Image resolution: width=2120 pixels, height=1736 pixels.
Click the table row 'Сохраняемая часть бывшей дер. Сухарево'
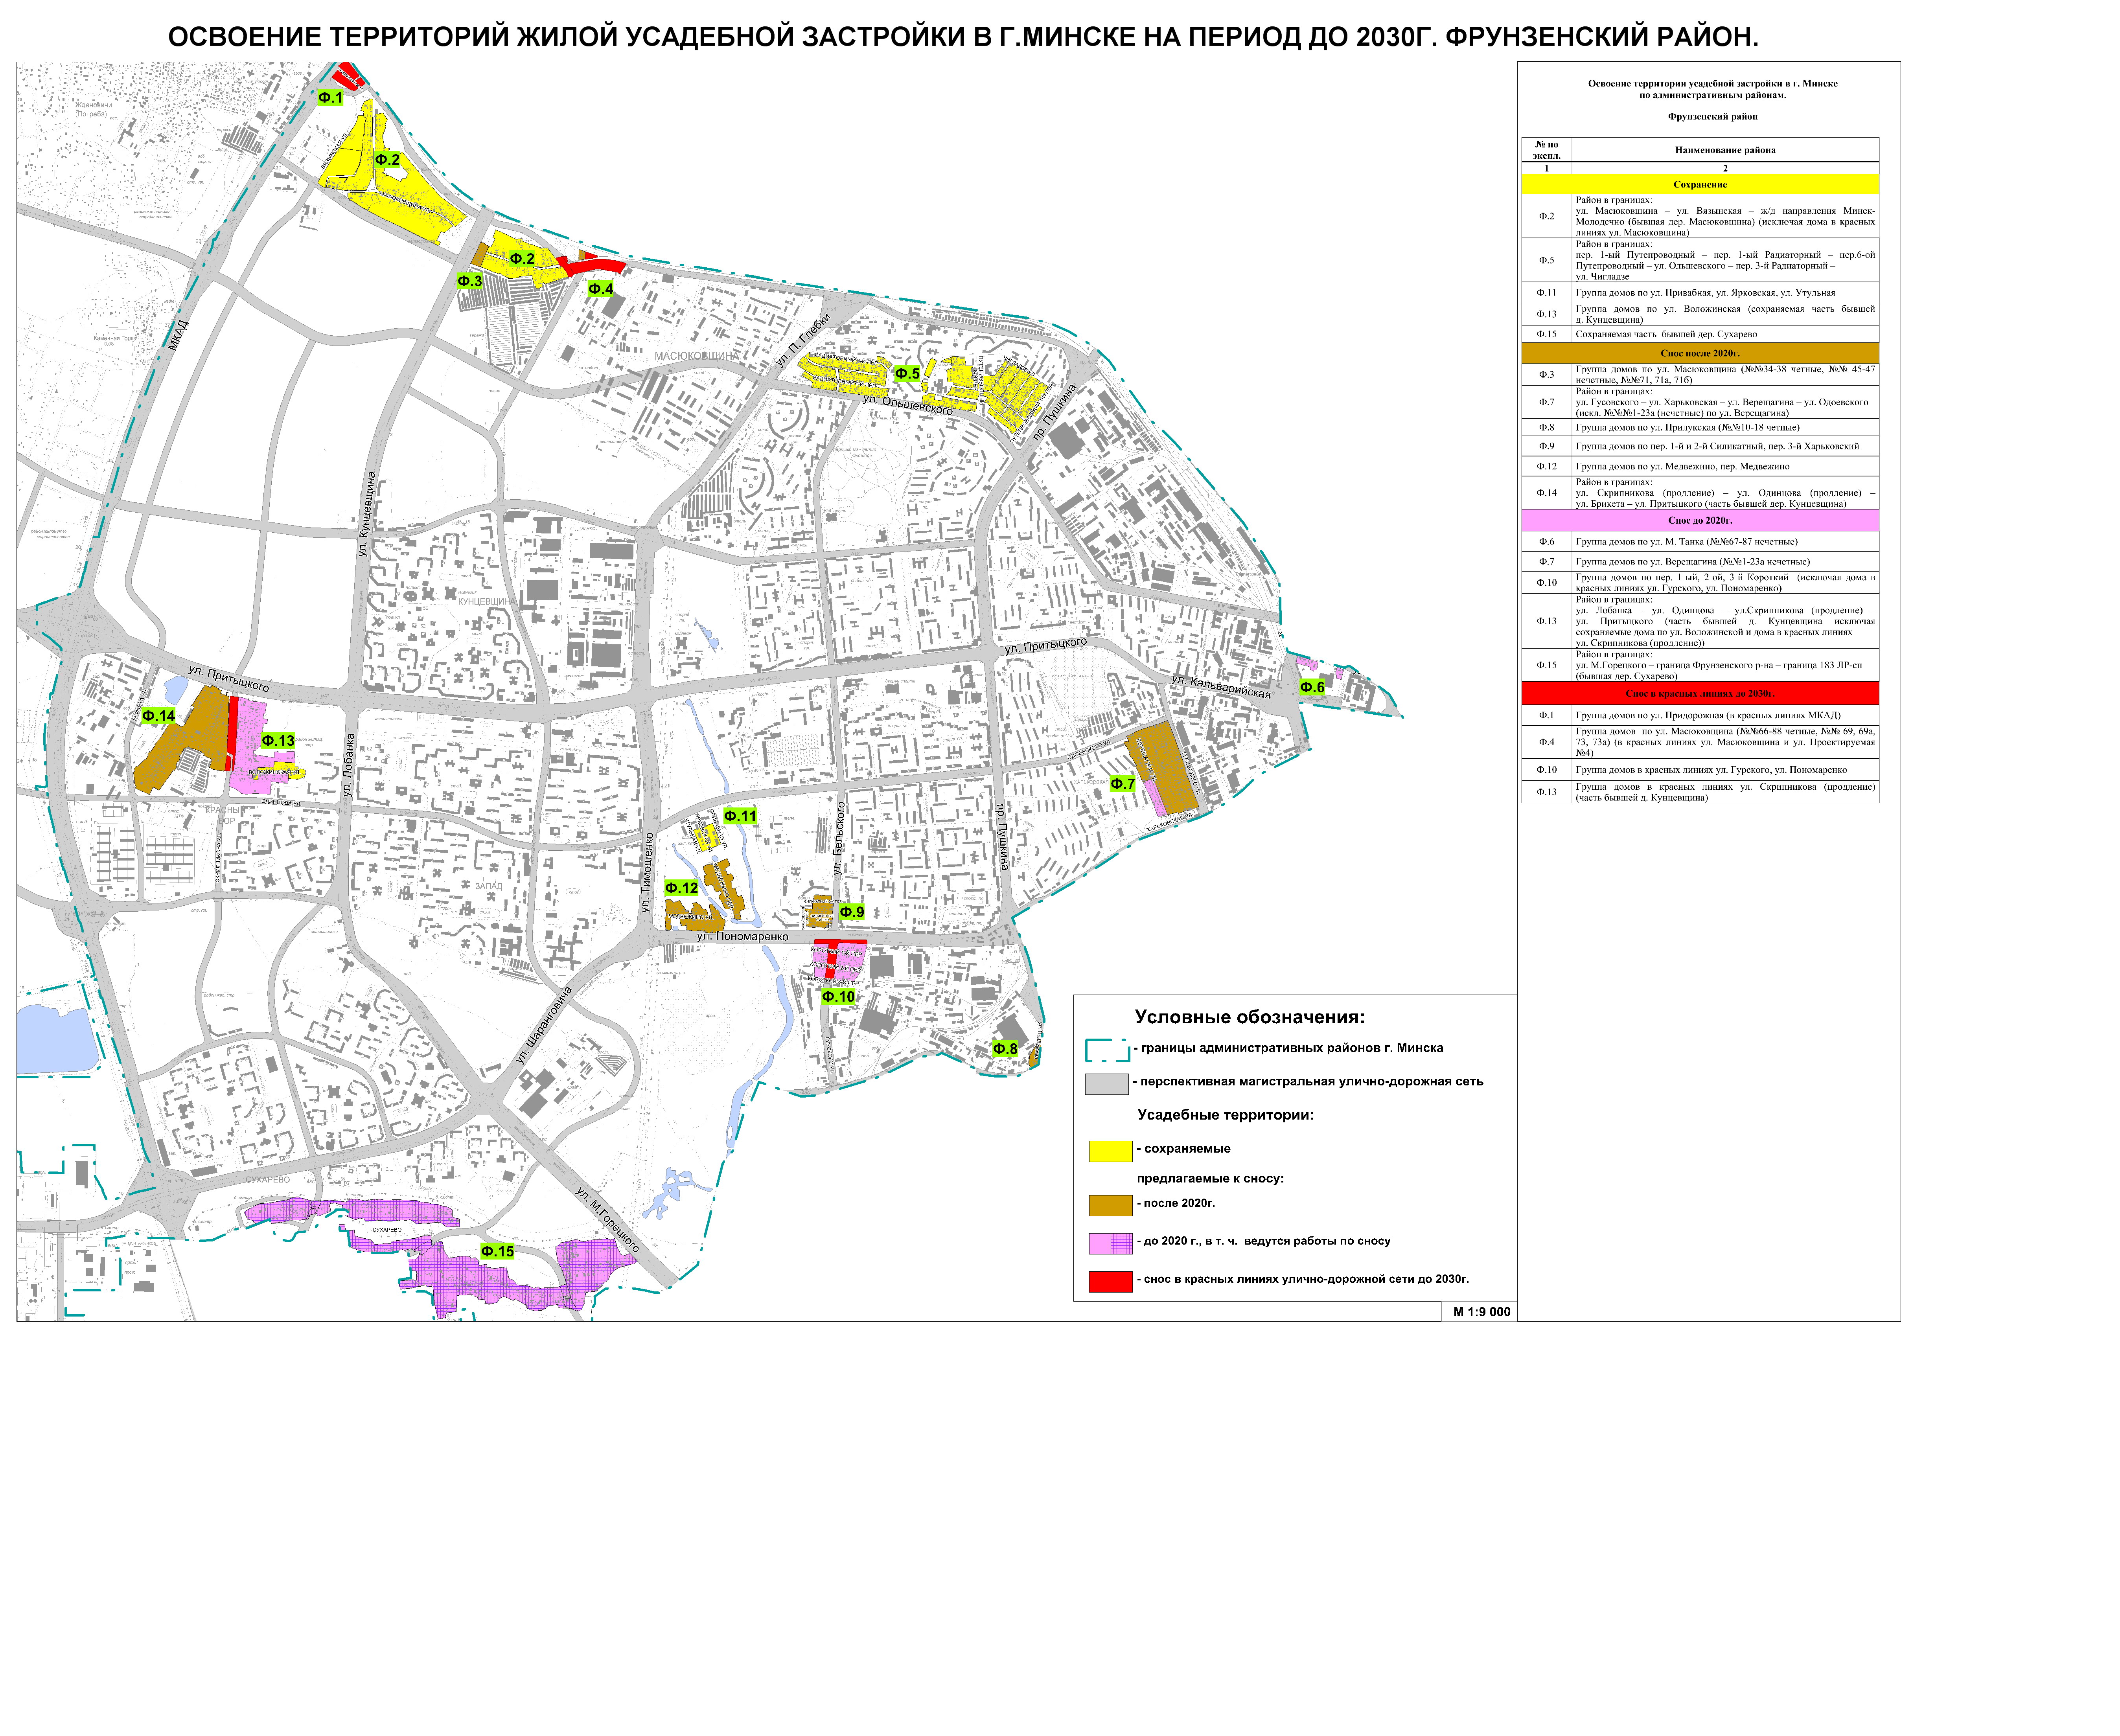click(x=1700, y=334)
